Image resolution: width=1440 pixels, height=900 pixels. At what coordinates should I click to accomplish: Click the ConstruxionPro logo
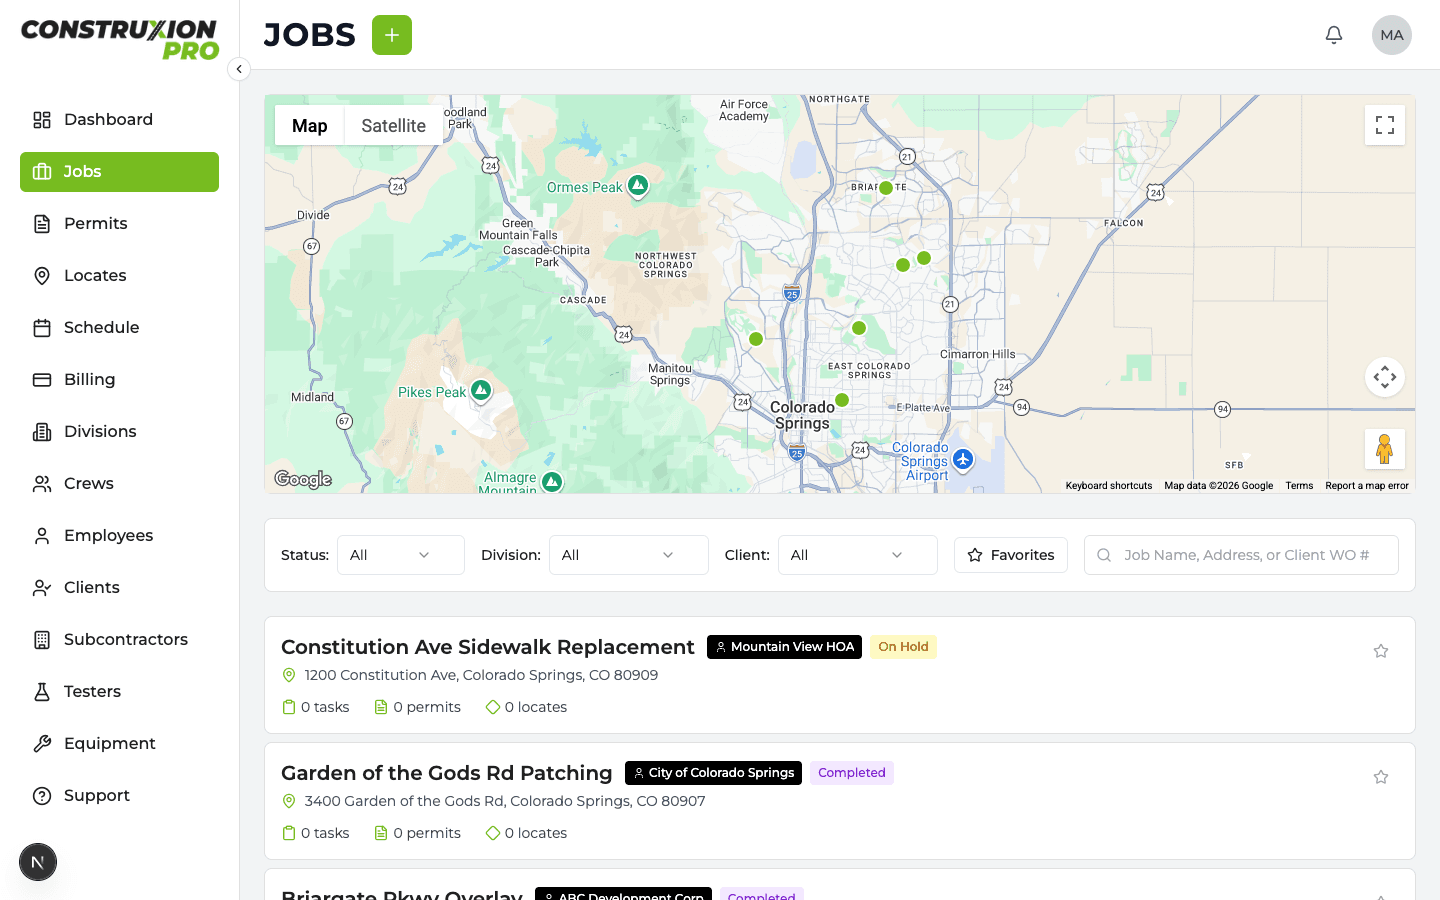(119, 39)
